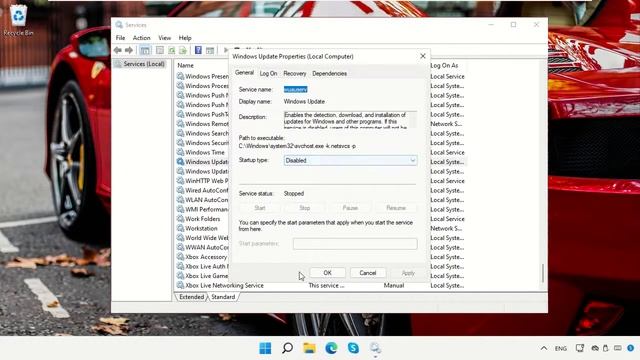Select the Xbox Live Networking Service row
640x360 pixels.
[x=320, y=285]
